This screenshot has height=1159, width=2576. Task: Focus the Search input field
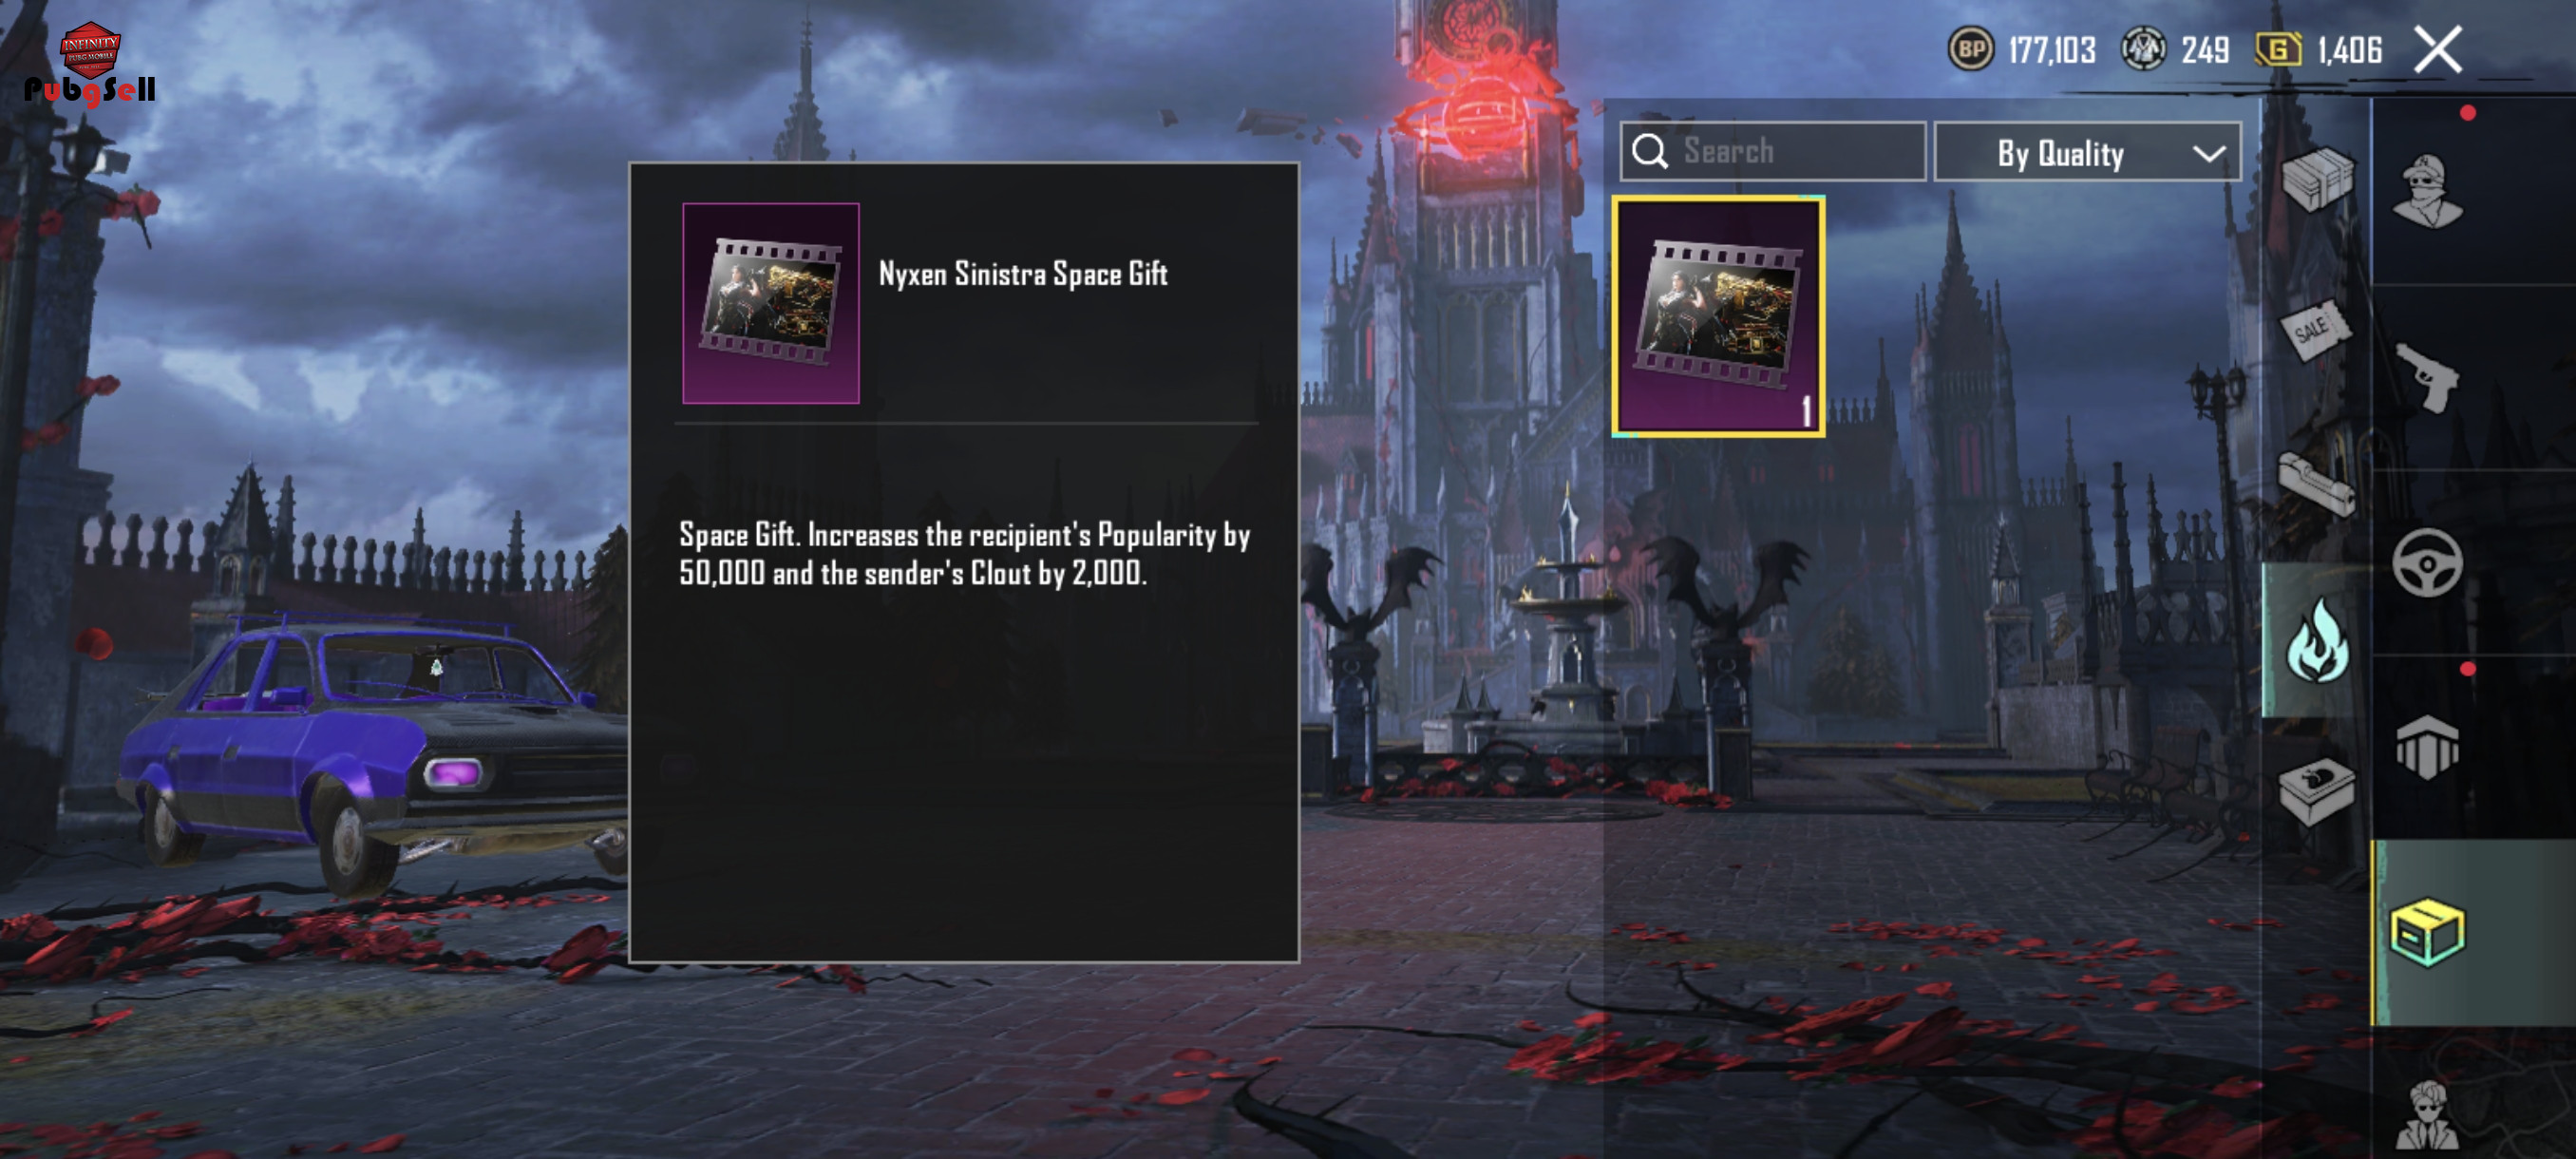click(x=1772, y=152)
